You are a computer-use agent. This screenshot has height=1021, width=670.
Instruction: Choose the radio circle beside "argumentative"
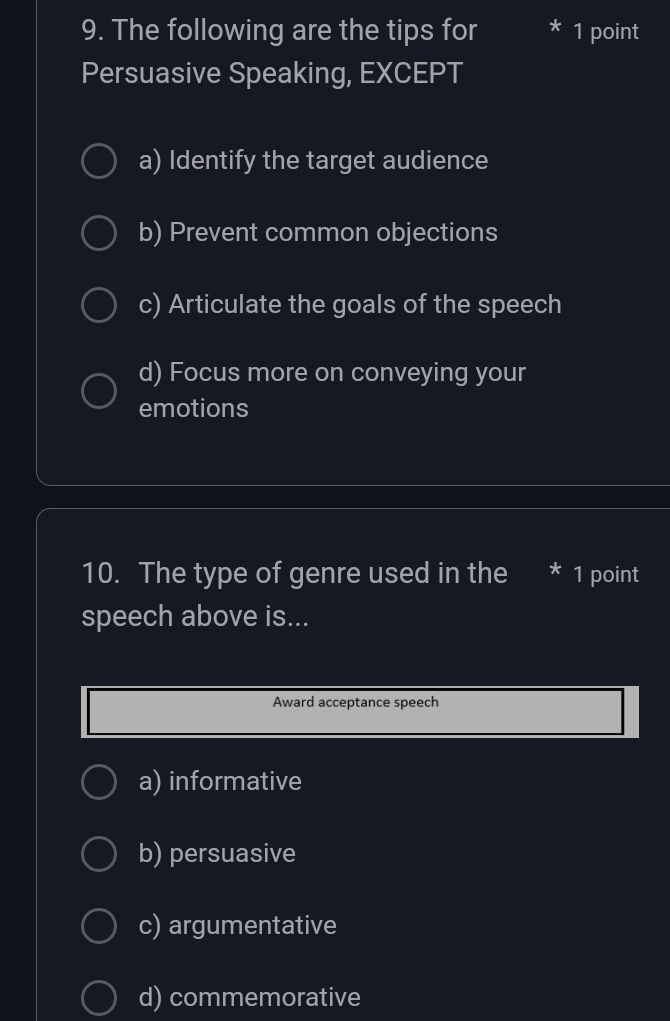[98, 926]
